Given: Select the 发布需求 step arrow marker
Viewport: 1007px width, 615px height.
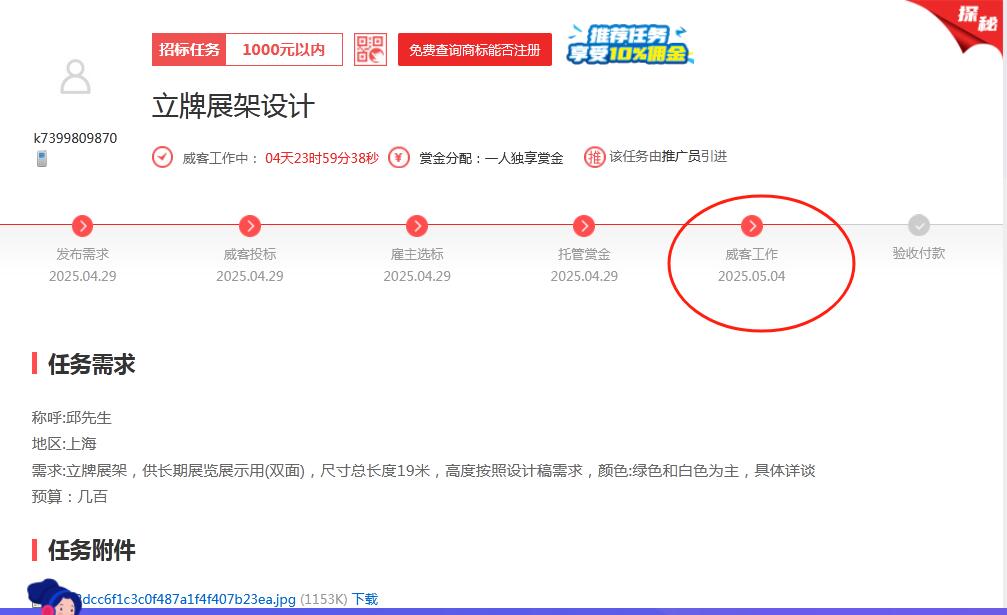Looking at the screenshot, I should [83, 226].
